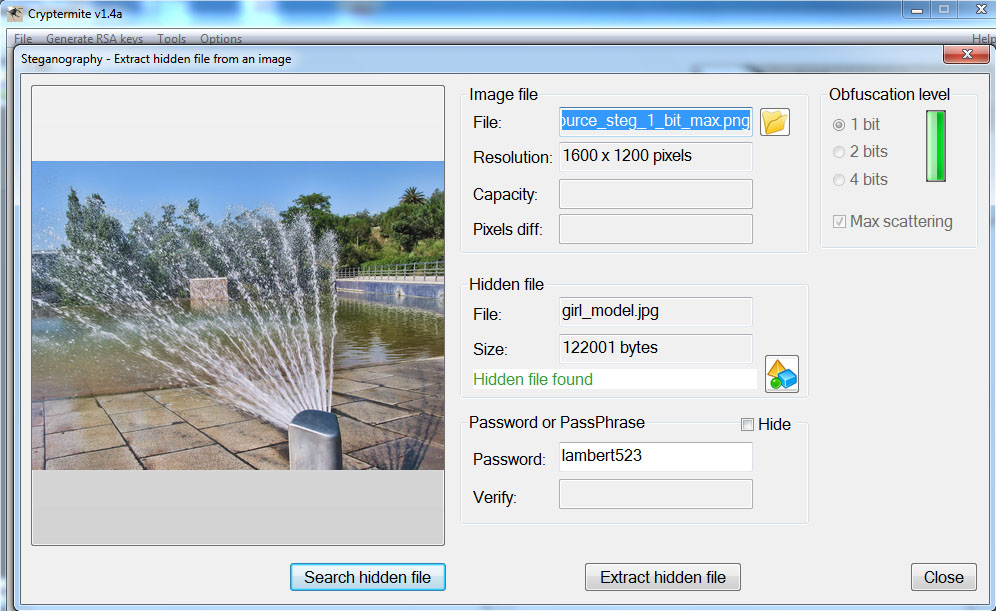Click the fountain image preview

point(238,316)
